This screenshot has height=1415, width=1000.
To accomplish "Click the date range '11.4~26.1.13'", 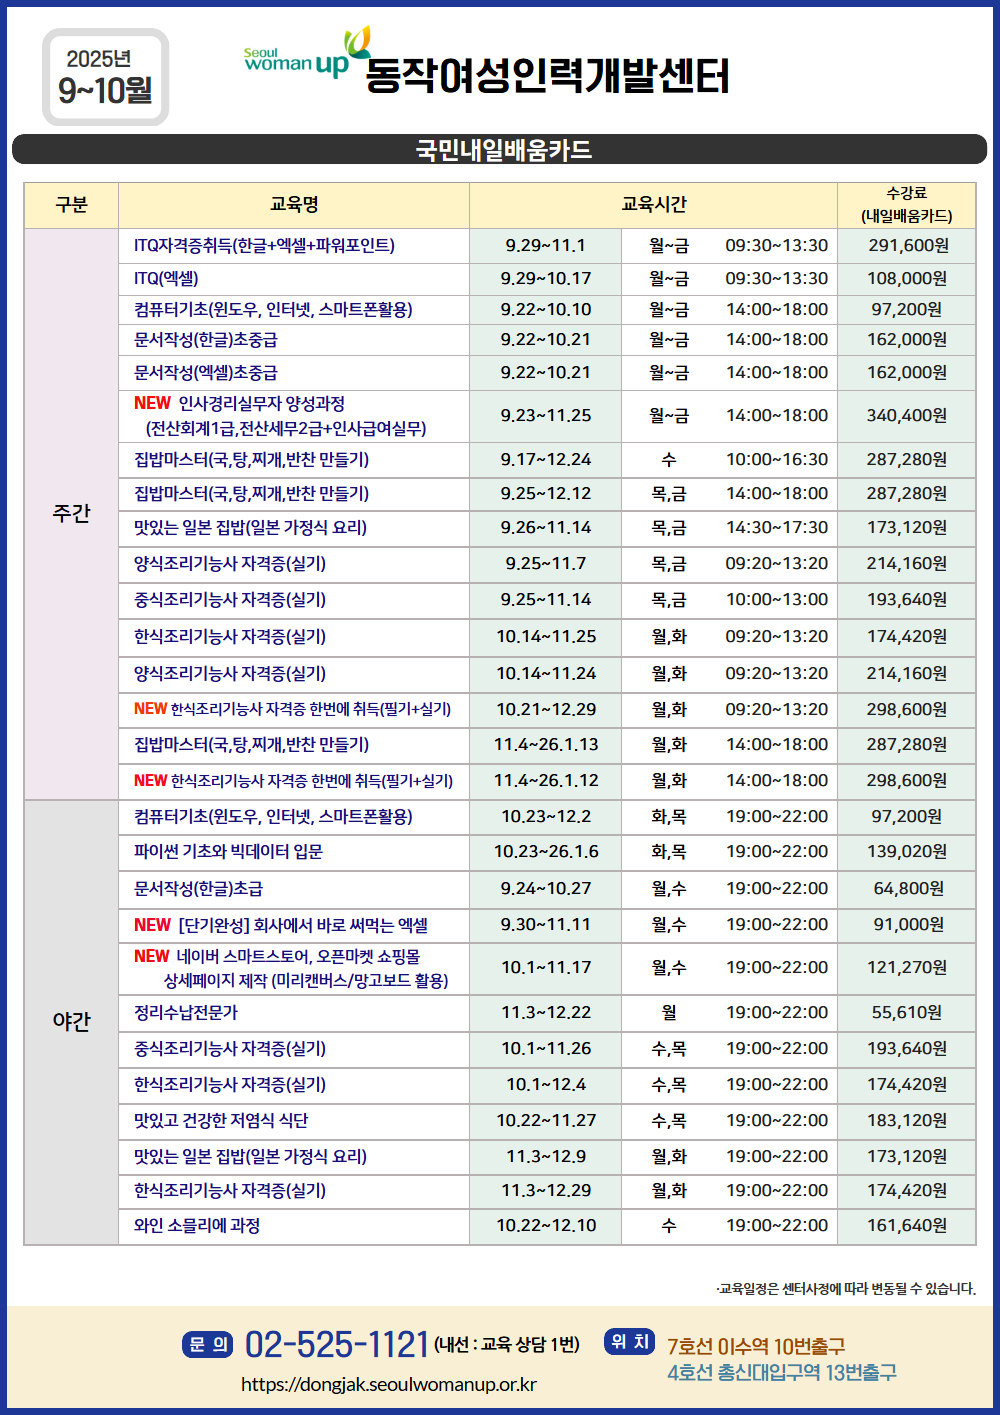I will tap(546, 745).
